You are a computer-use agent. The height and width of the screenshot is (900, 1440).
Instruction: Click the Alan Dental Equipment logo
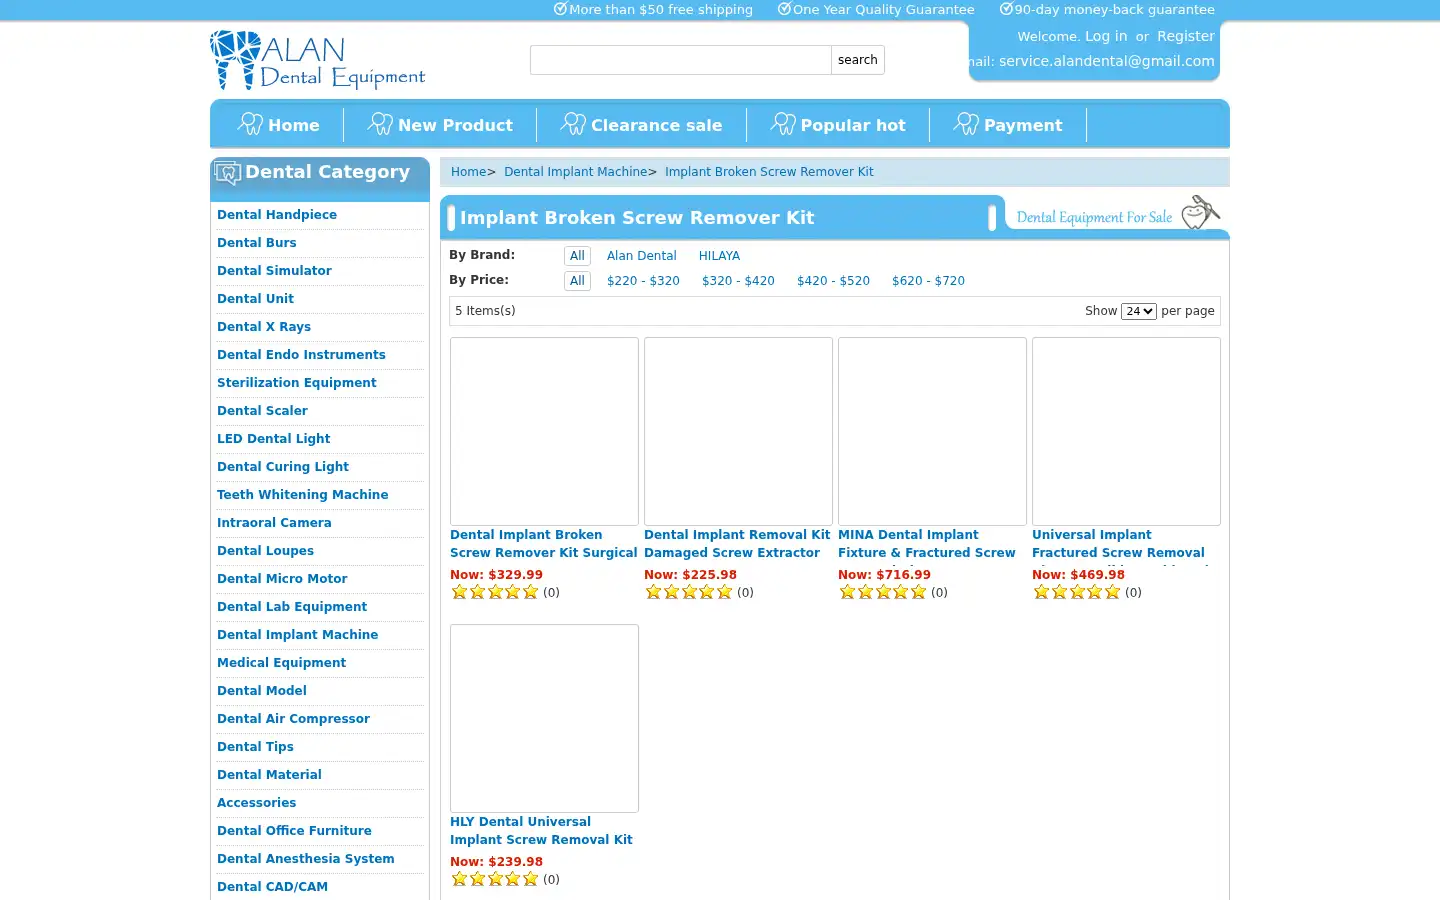(318, 60)
